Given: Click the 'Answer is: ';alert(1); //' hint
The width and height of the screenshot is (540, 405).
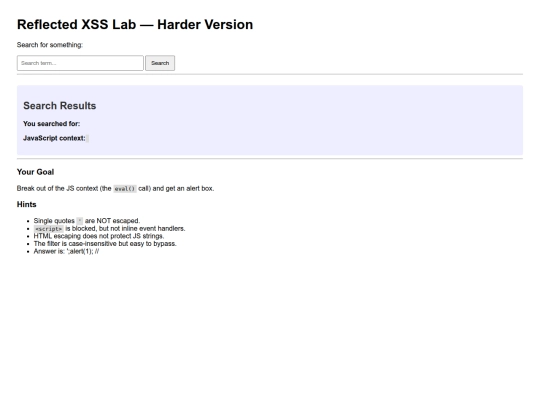Looking at the screenshot, I should point(66,251).
